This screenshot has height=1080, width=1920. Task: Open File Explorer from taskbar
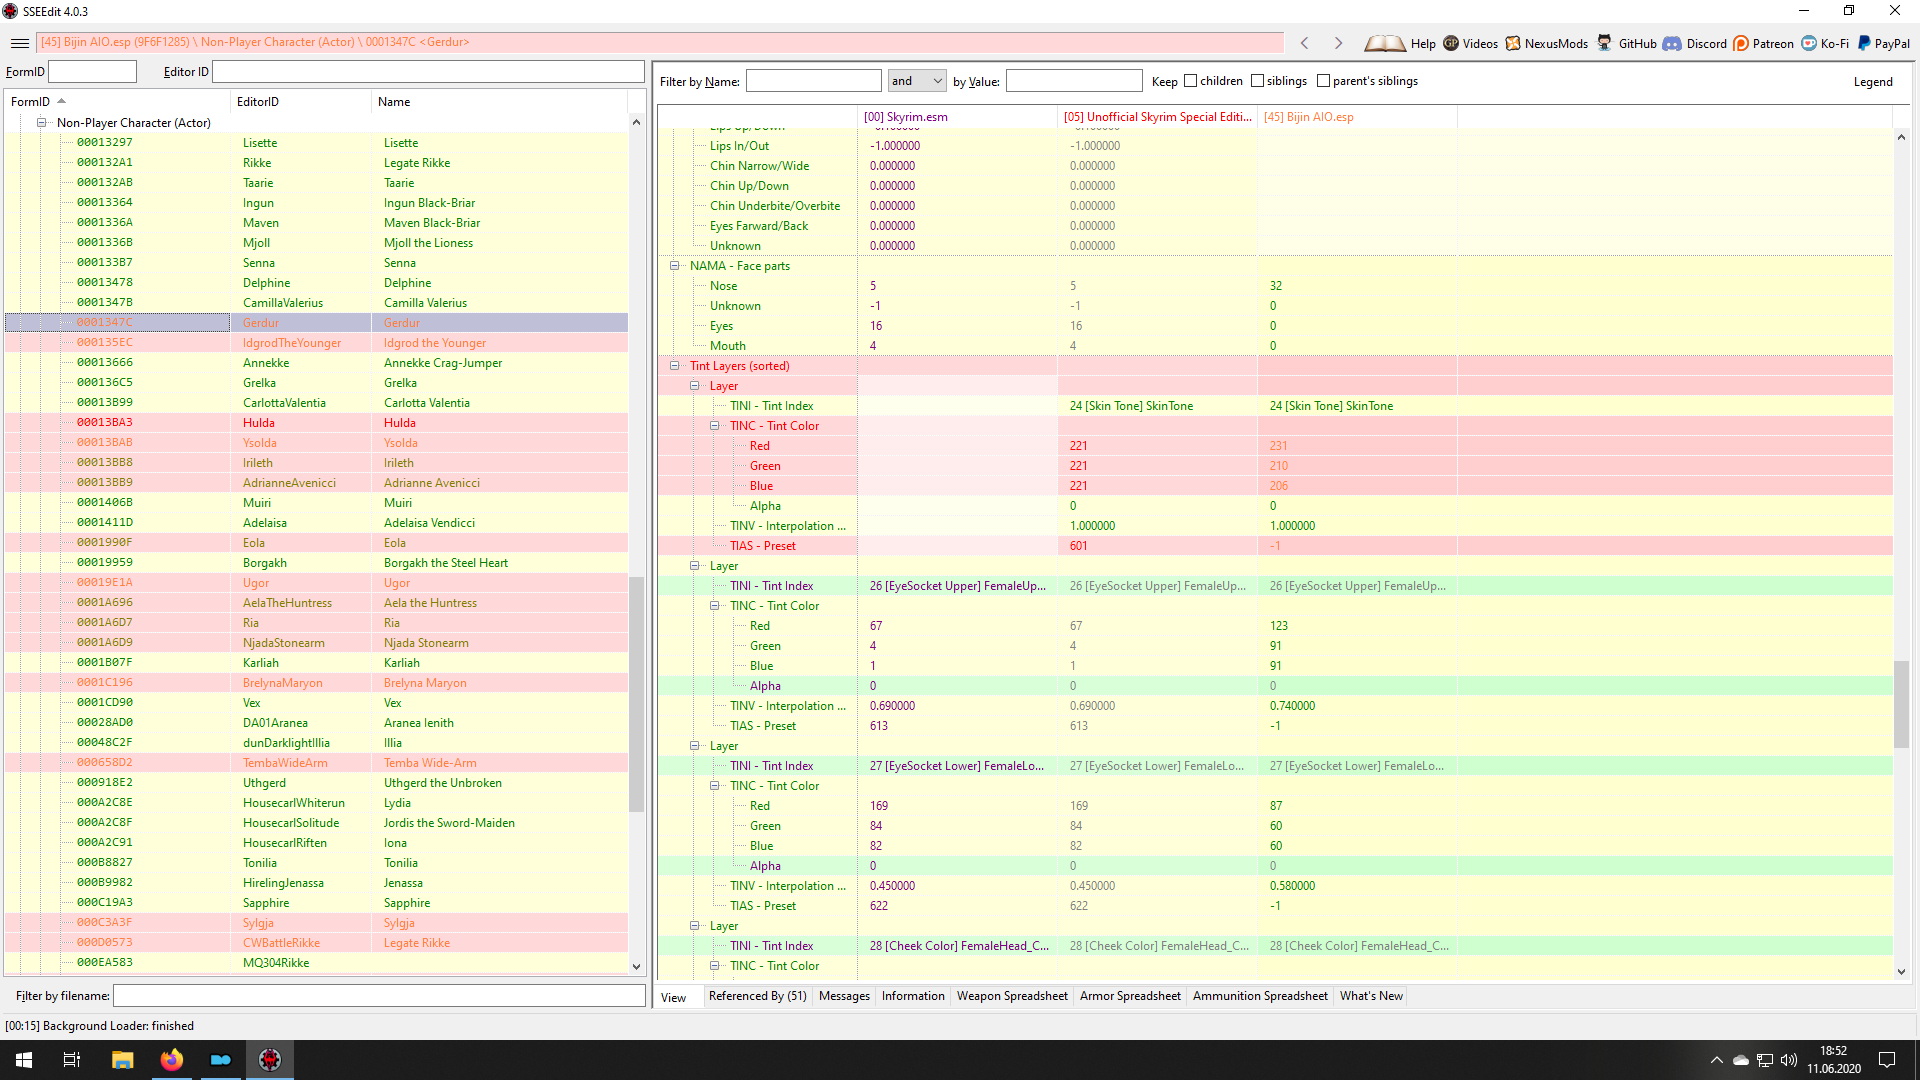coord(122,1060)
